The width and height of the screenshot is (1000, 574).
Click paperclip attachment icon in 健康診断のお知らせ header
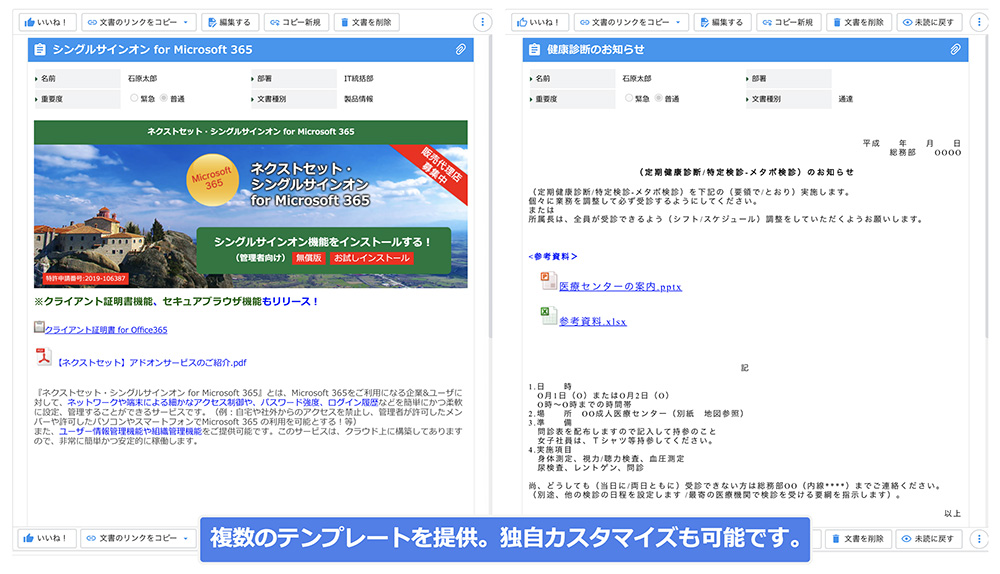tap(955, 49)
